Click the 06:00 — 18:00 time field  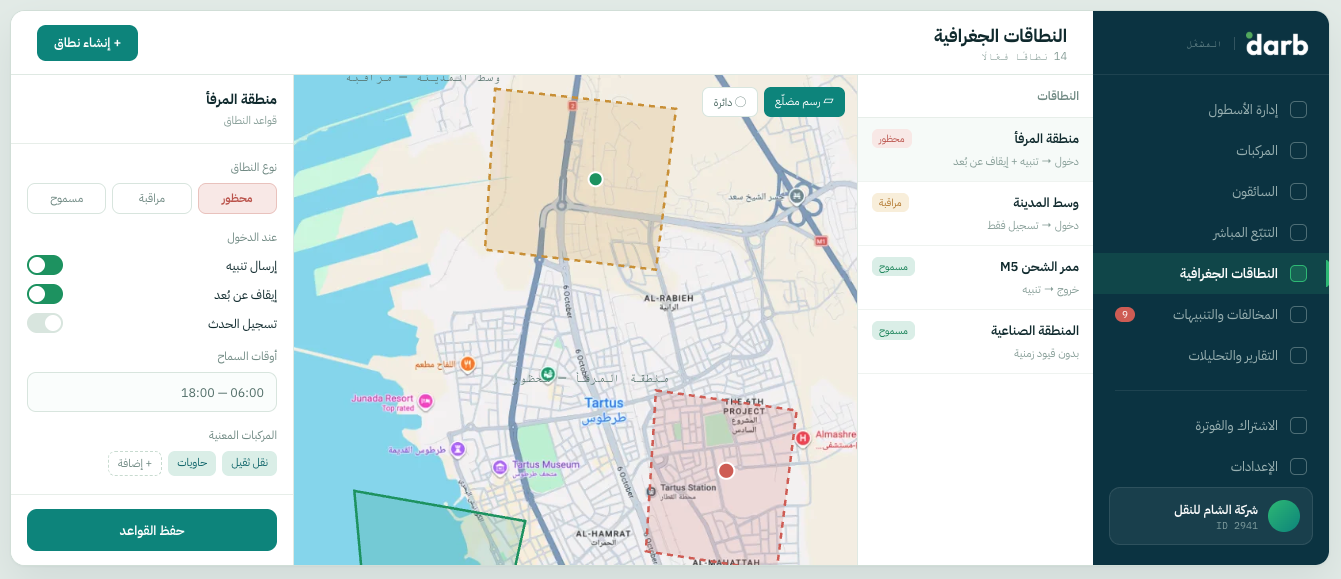152,392
